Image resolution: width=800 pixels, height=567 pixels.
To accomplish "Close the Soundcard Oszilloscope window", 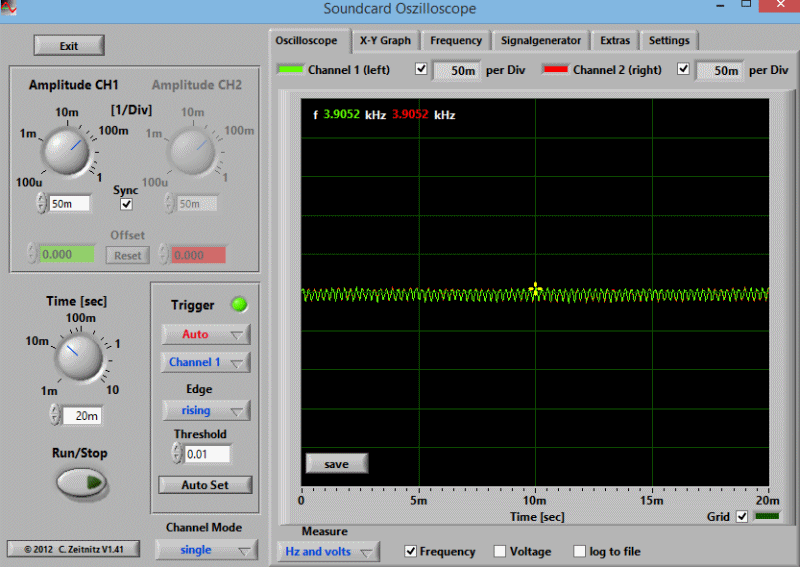I will [x=780, y=5].
